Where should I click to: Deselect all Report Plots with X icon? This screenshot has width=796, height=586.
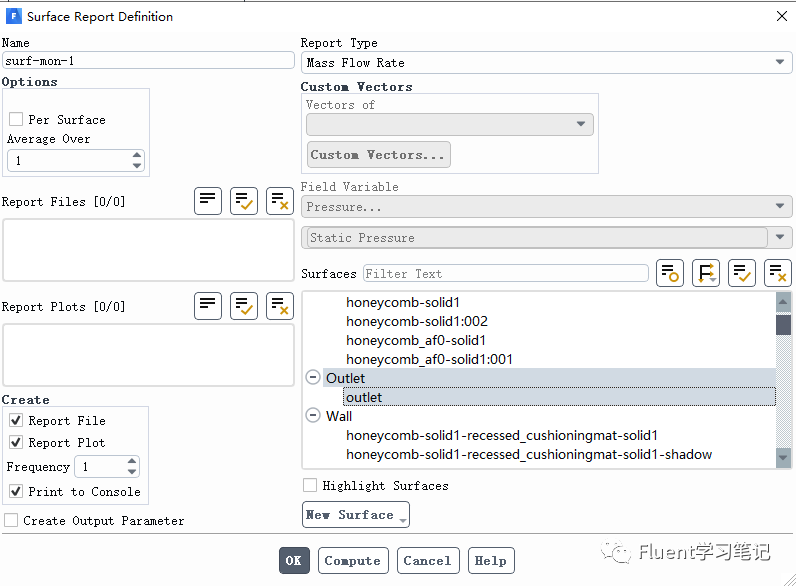pyautogui.click(x=280, y=306)
